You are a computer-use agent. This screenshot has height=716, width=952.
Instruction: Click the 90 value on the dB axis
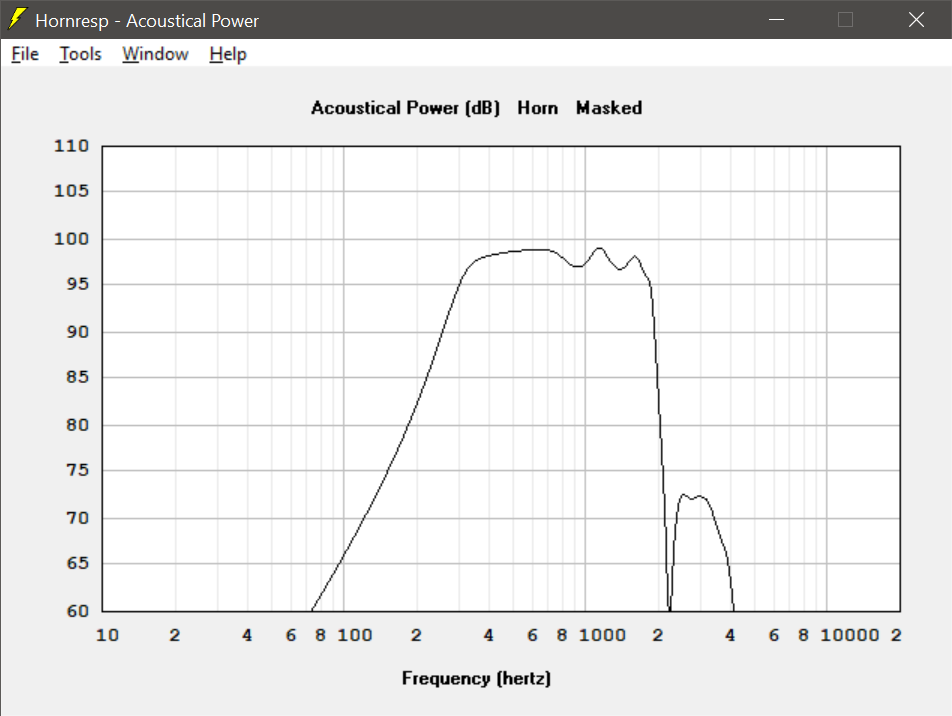coord(78,332)
